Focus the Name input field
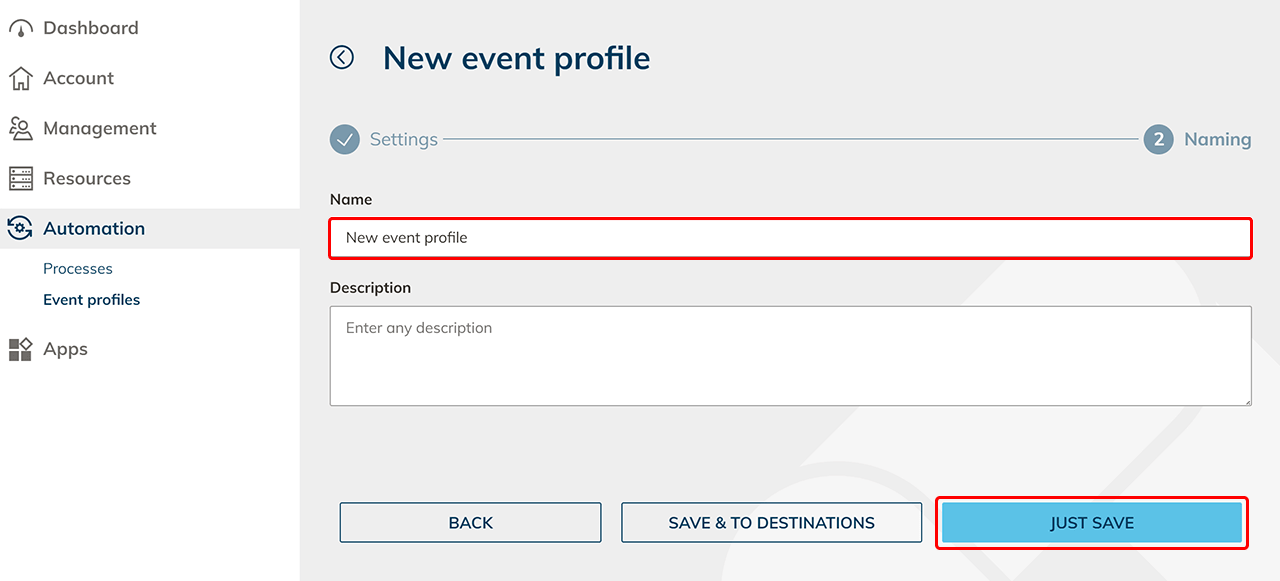Screen dimensions: 1280x581 pyautogui.click(x=790, y=238)
